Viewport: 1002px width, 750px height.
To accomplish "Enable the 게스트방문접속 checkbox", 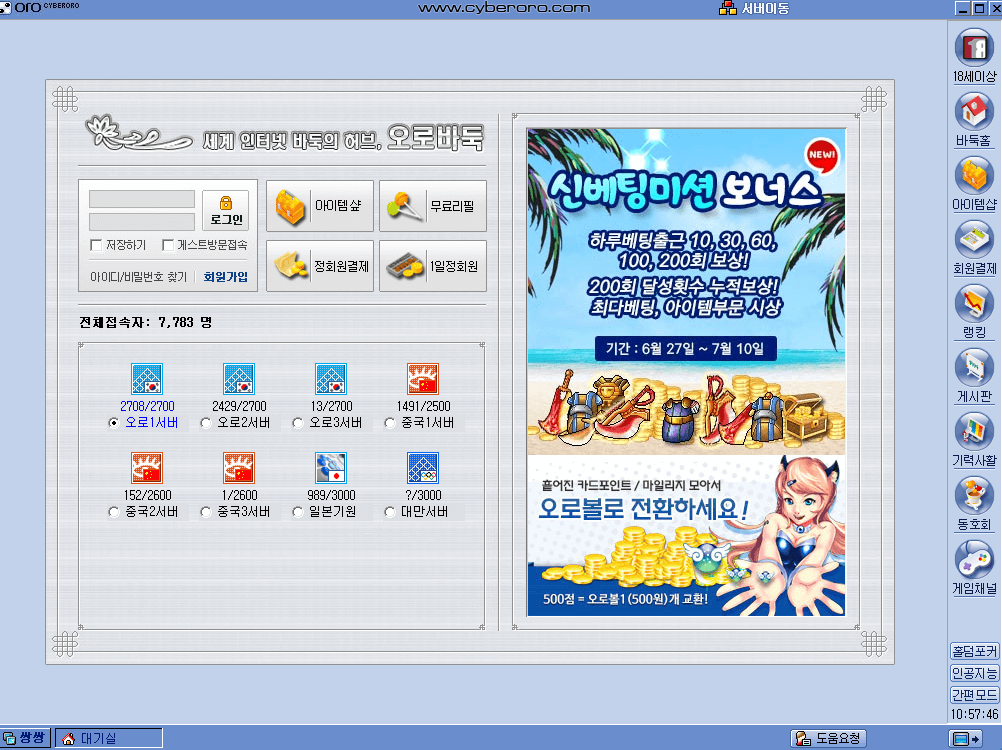I will coord(167,245).
